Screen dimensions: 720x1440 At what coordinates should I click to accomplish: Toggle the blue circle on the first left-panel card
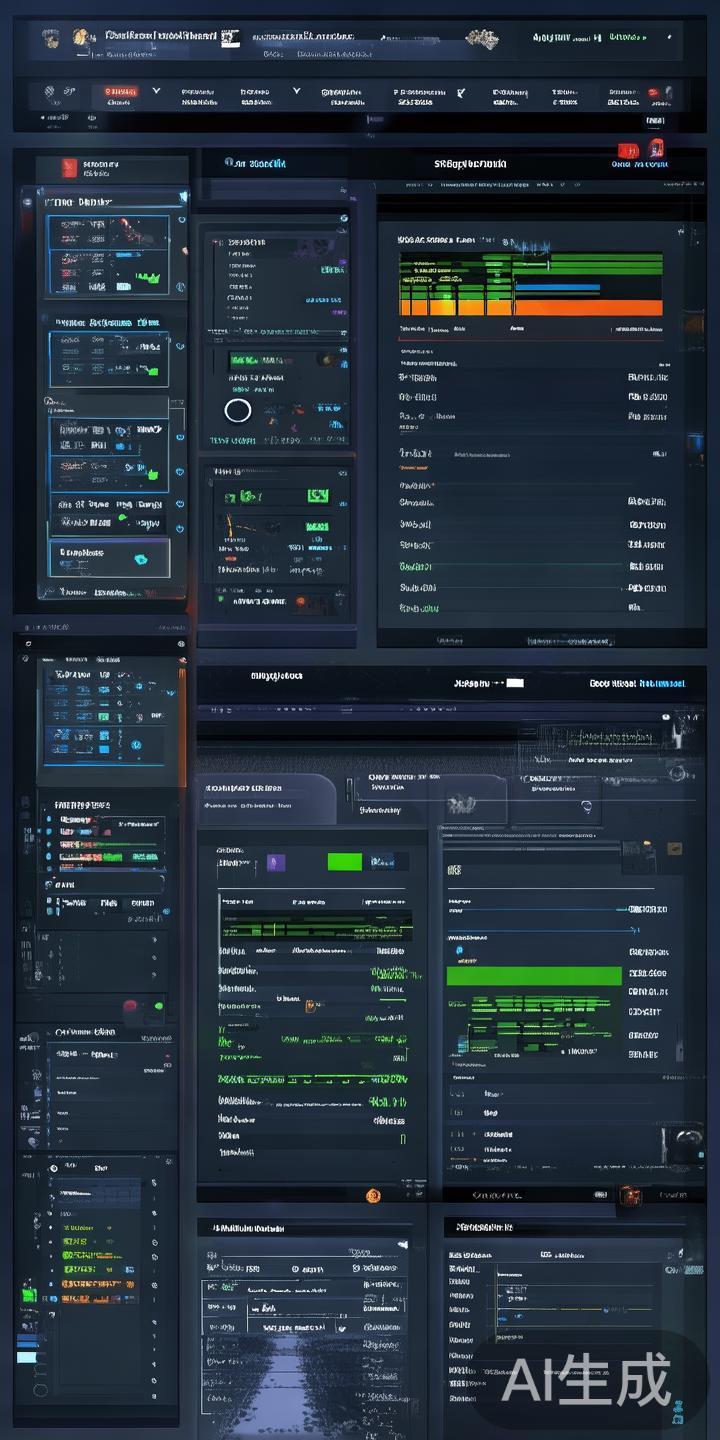(x=181, y=220)
